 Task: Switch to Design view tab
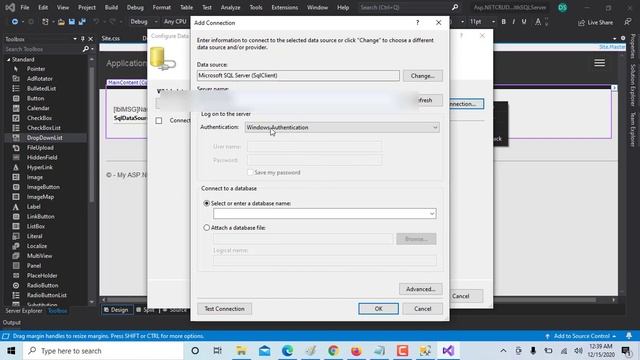116,310
